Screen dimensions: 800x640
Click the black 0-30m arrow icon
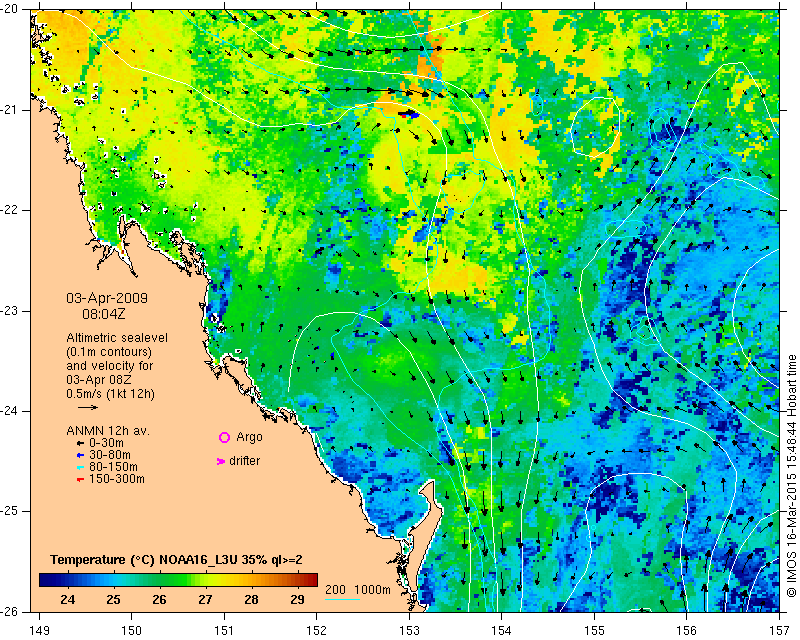(x=80, y=444)
